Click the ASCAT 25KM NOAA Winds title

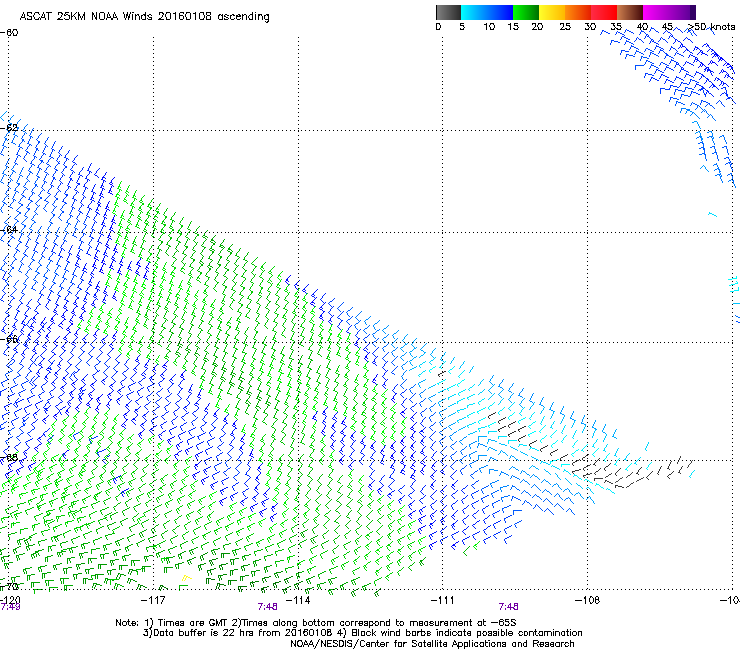pos(144,17)
